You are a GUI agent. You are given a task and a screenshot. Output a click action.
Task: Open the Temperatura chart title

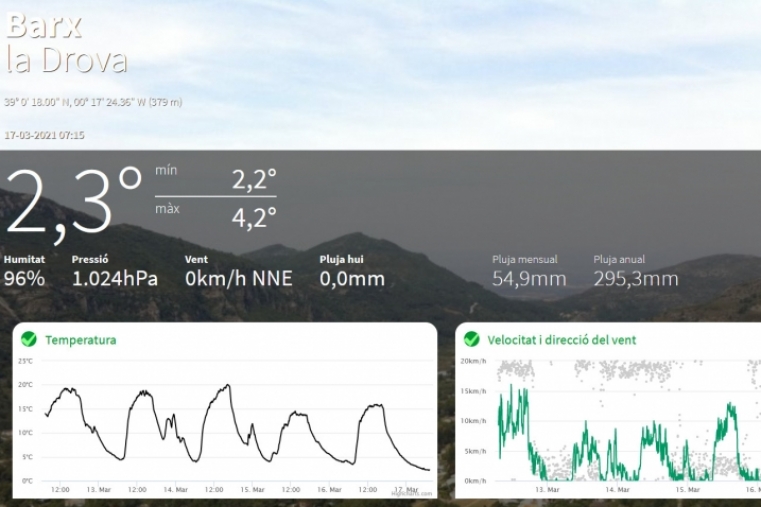point(80,340)
